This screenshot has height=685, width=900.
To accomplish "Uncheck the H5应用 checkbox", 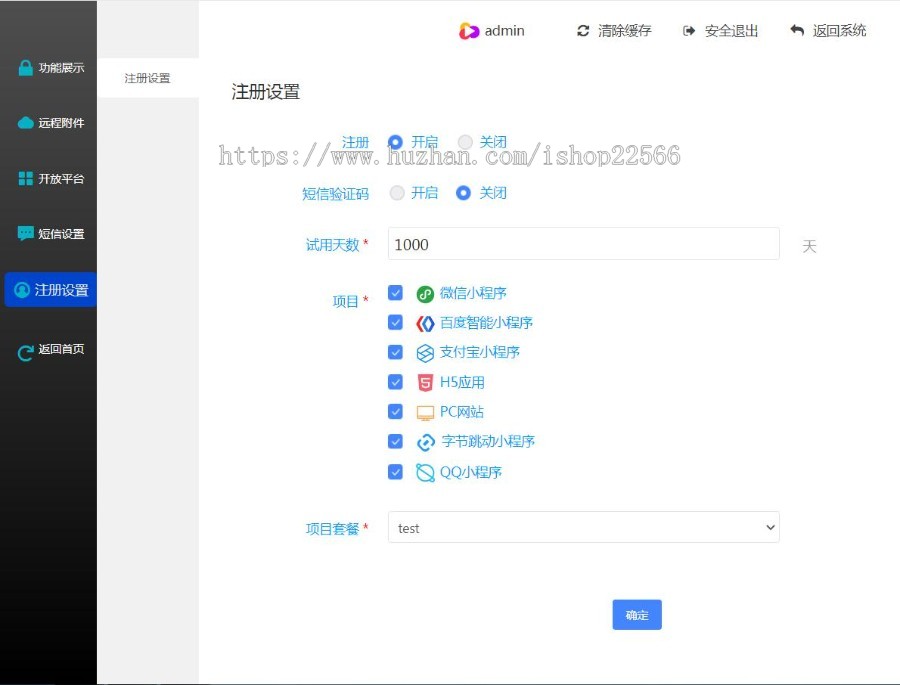I will click(395, 382).
